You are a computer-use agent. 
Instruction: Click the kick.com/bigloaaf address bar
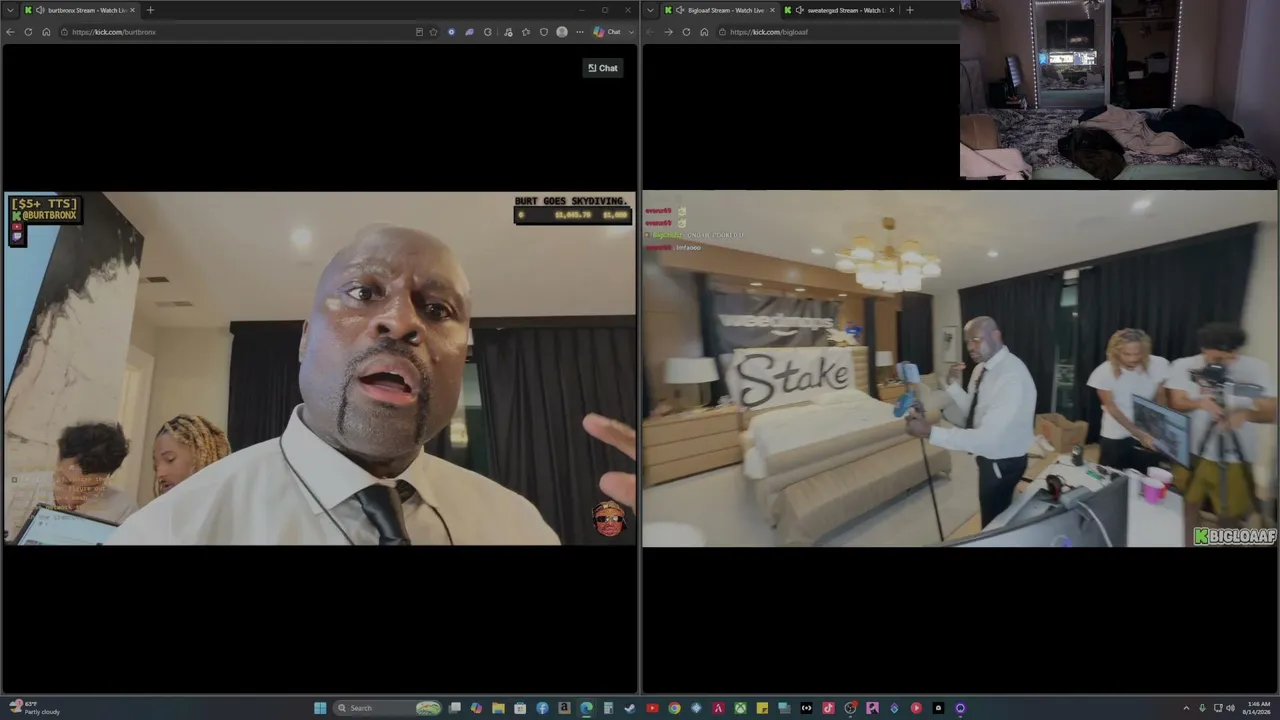click(838, 32)
